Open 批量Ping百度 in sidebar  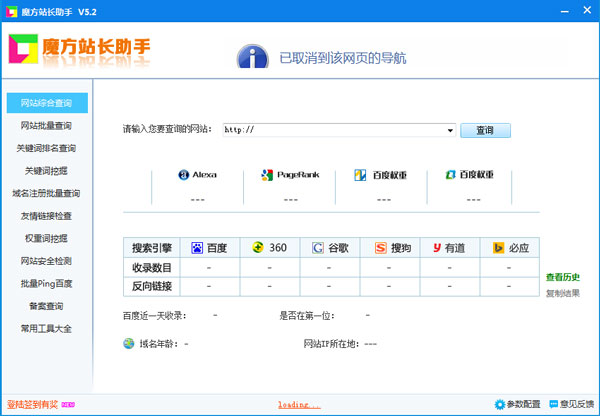(46, 284)
